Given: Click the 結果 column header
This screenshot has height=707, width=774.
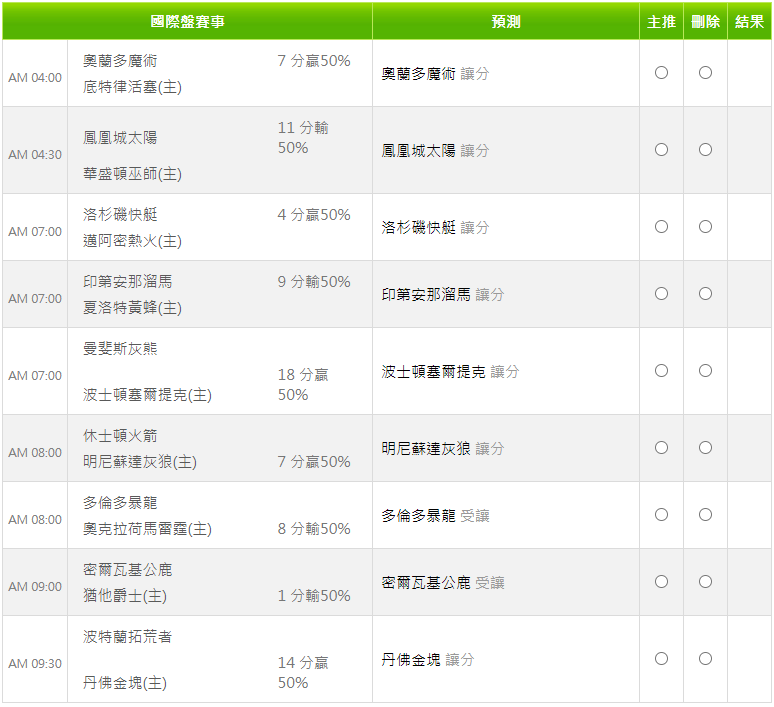Looking at the screenshot, I should tap(749, 21).
